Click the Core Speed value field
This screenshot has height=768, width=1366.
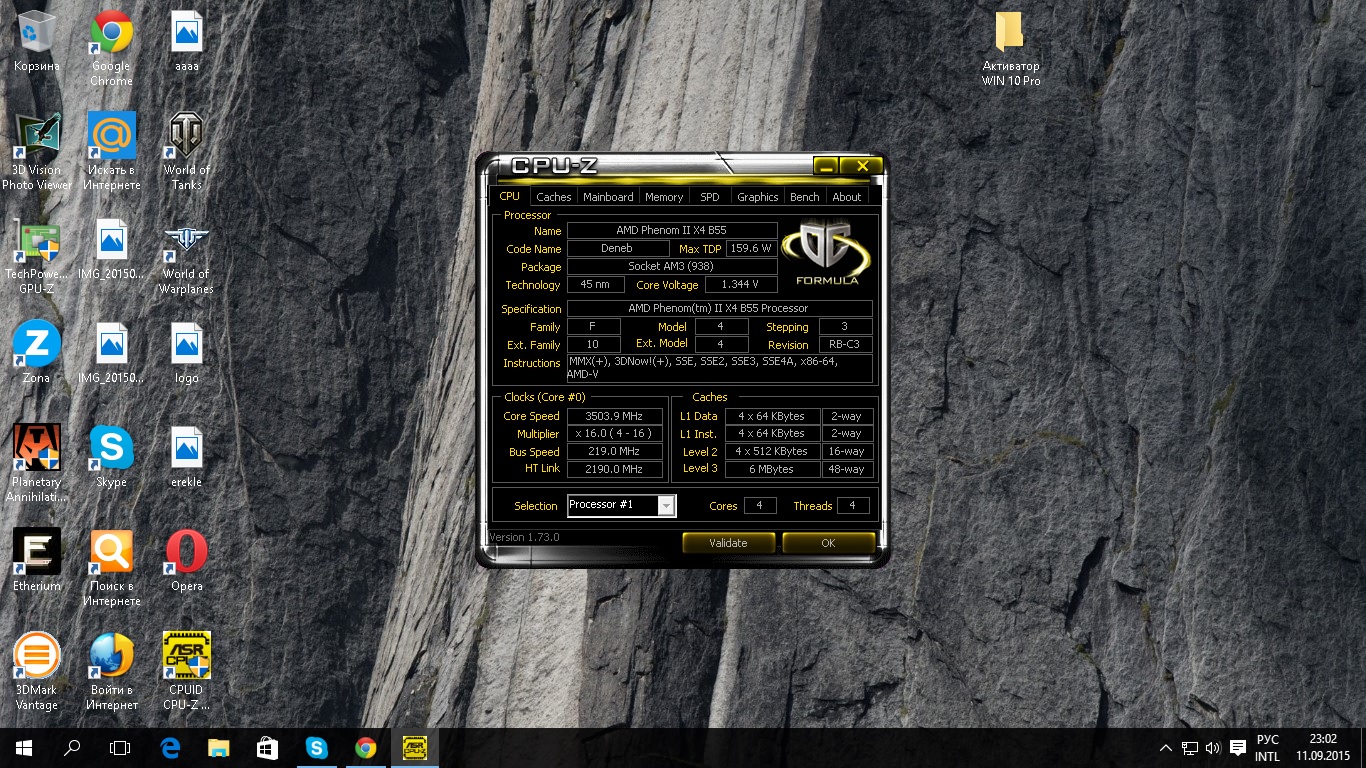click(x=615, y=416)
